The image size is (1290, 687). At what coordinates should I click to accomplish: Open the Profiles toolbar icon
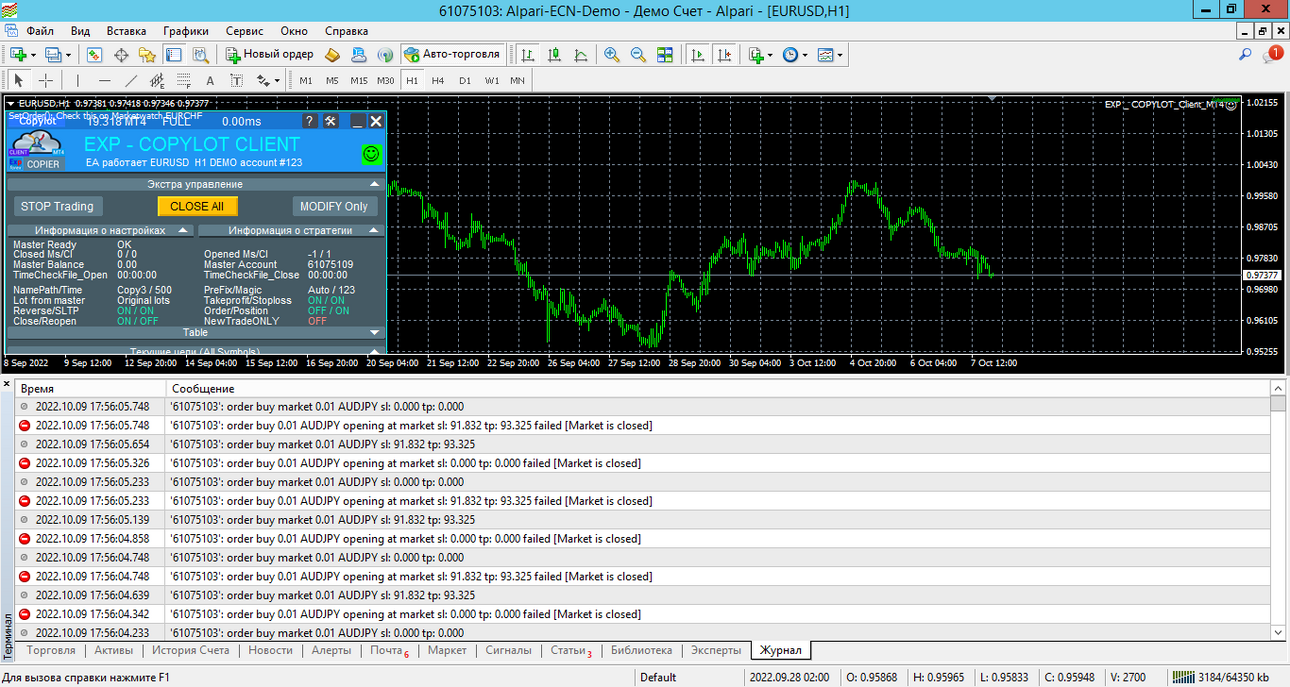tap(53, 54)
